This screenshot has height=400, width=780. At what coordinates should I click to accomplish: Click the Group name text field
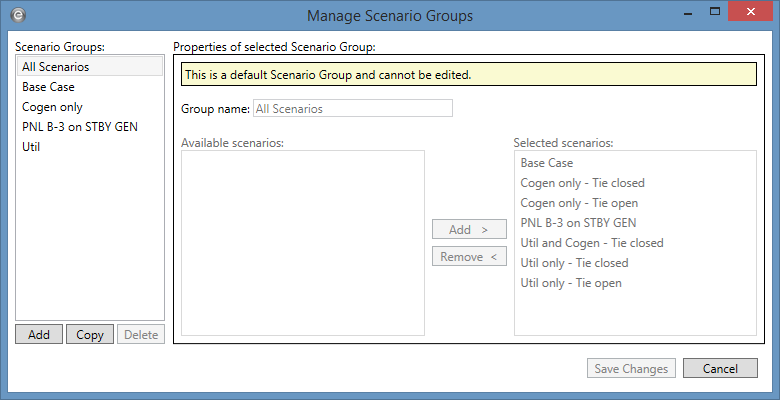[x=352, y=108]
